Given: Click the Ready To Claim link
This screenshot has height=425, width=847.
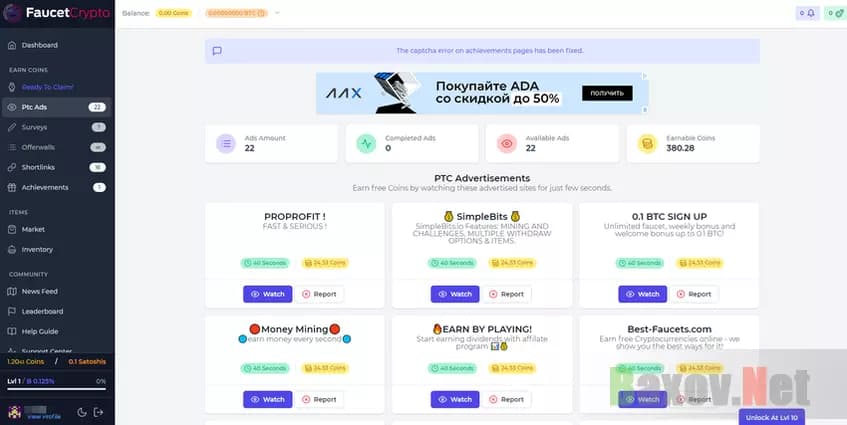Looking at the screenshot, I should click(x=47, y=87).
